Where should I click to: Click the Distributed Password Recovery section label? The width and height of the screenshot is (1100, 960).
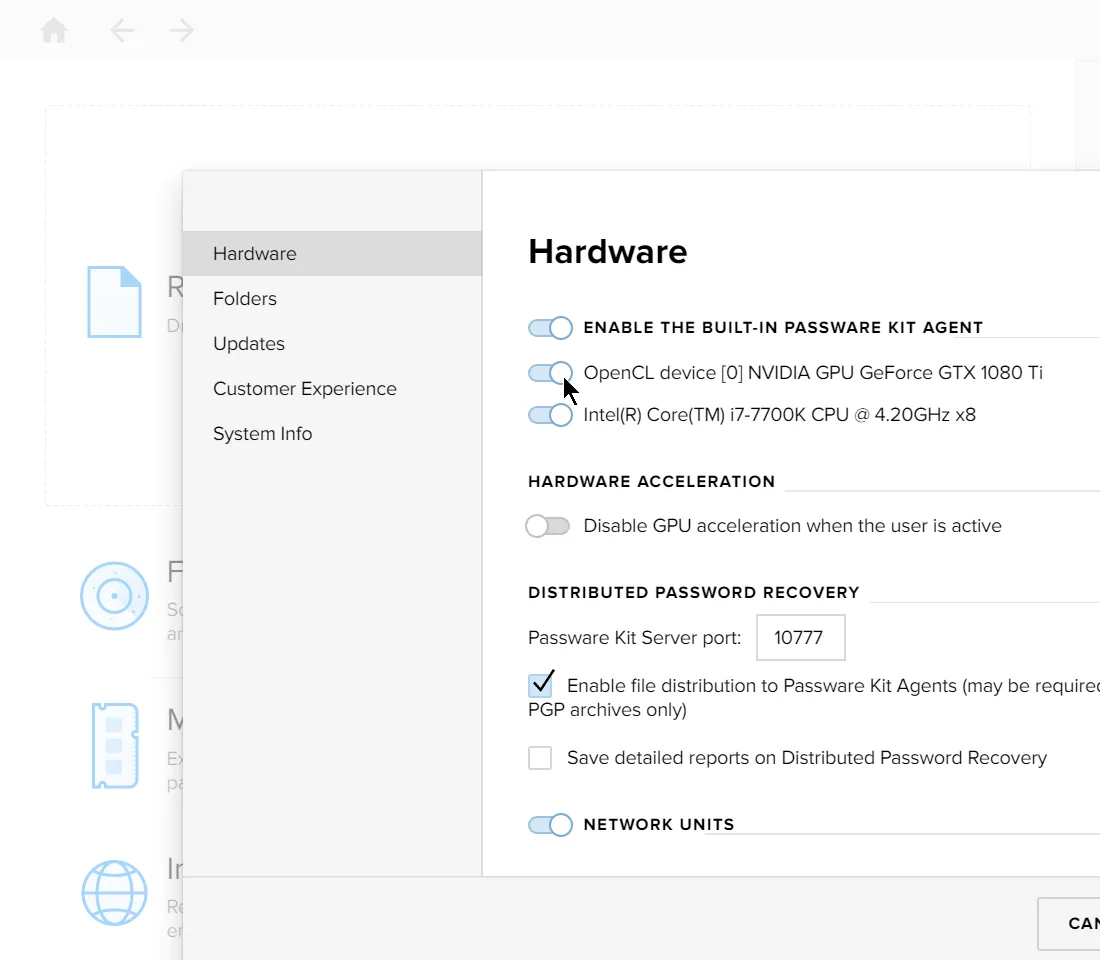click(694, 592)
